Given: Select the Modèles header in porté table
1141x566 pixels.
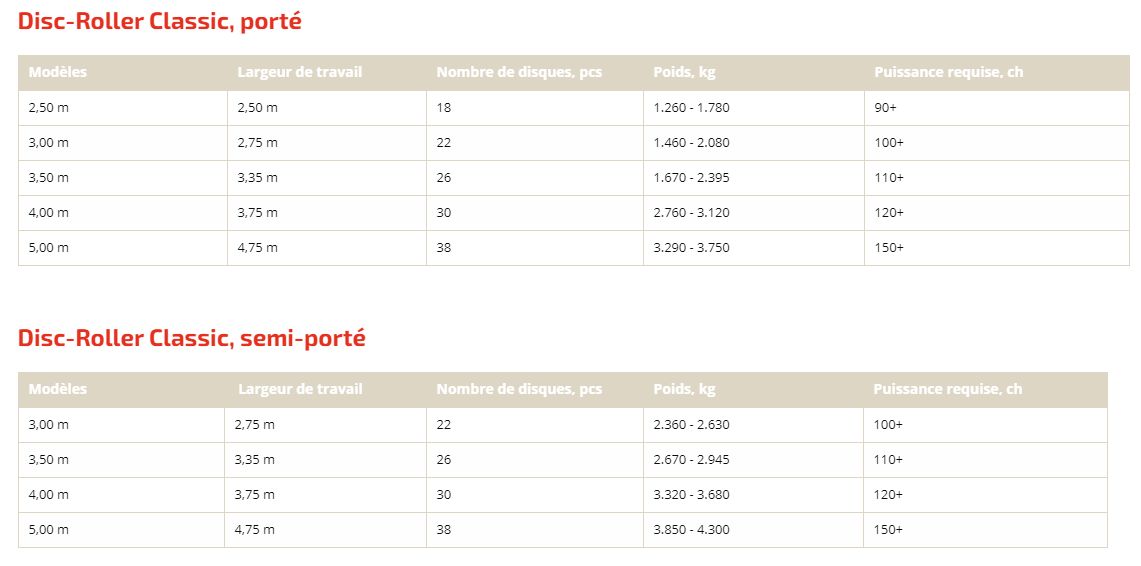Looking at the screenshot, I should (58, 72).
